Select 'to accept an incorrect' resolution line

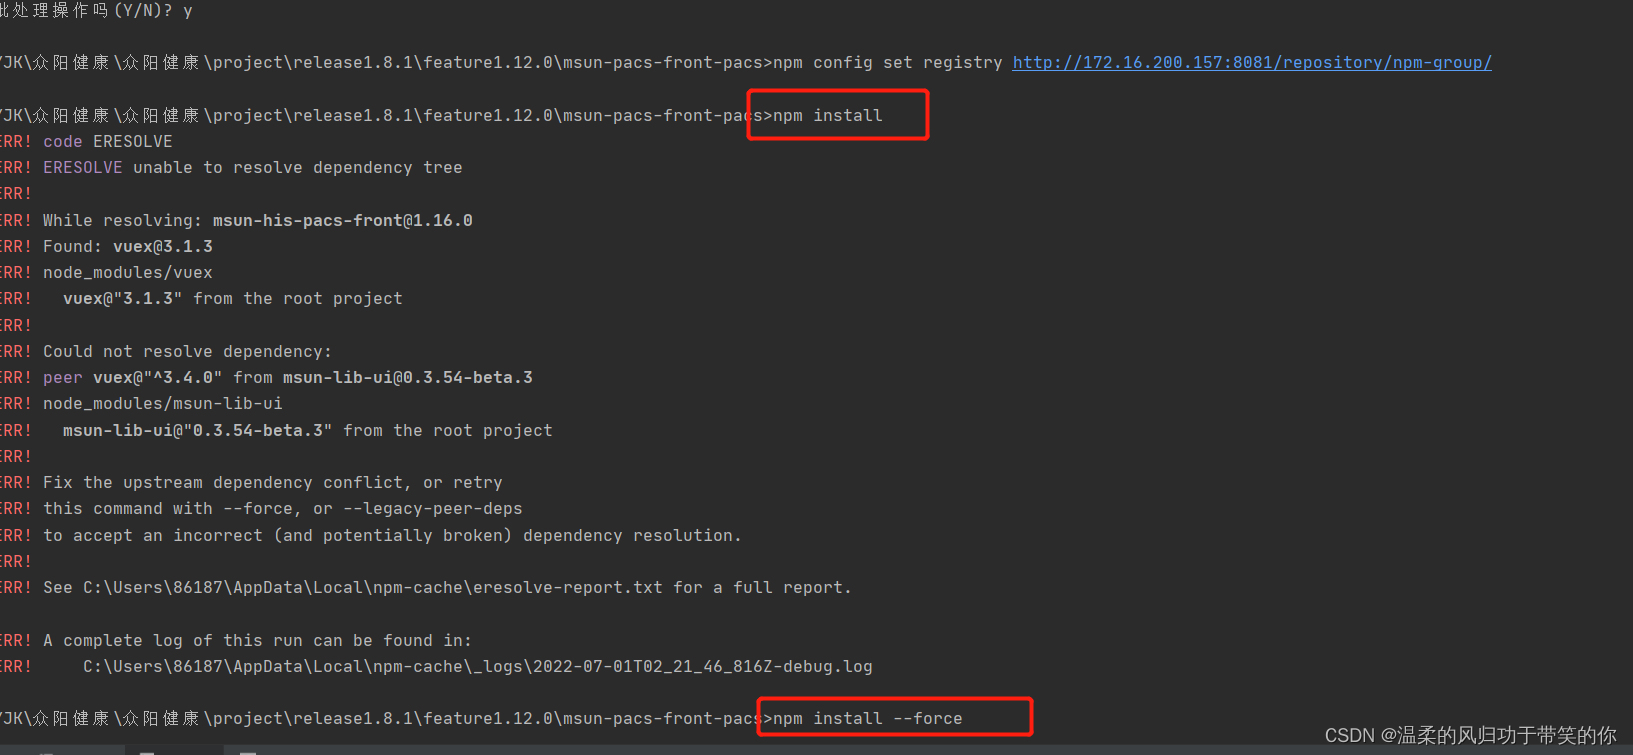coord(393,535)
